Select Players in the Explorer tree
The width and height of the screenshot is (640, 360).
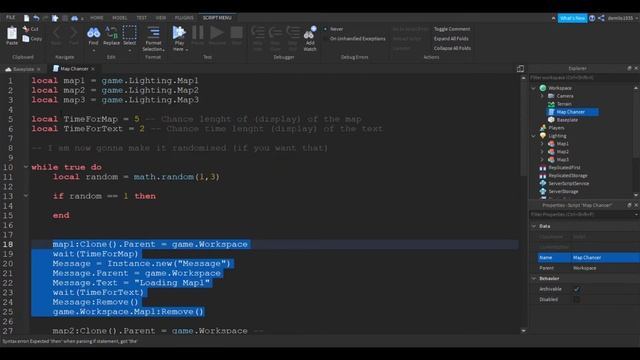coord(556,128)
